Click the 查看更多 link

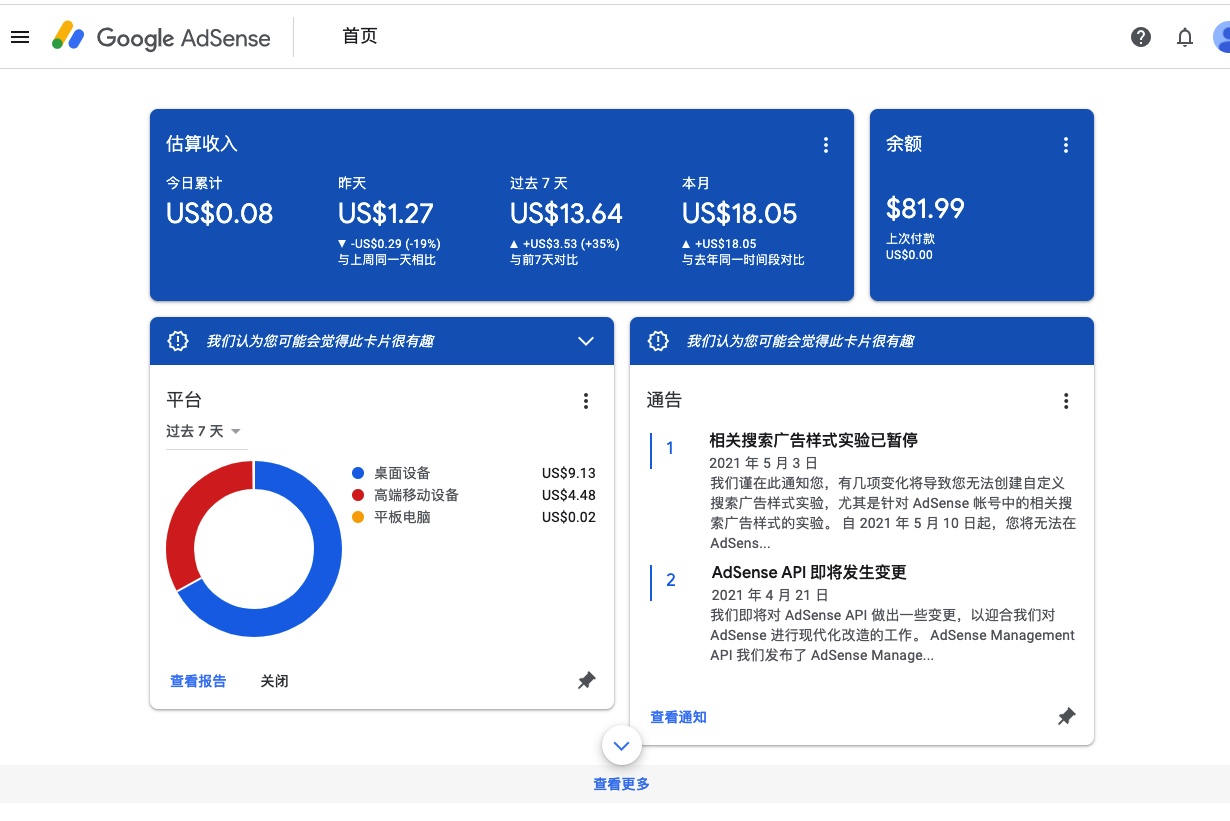(x=622, y=784)
